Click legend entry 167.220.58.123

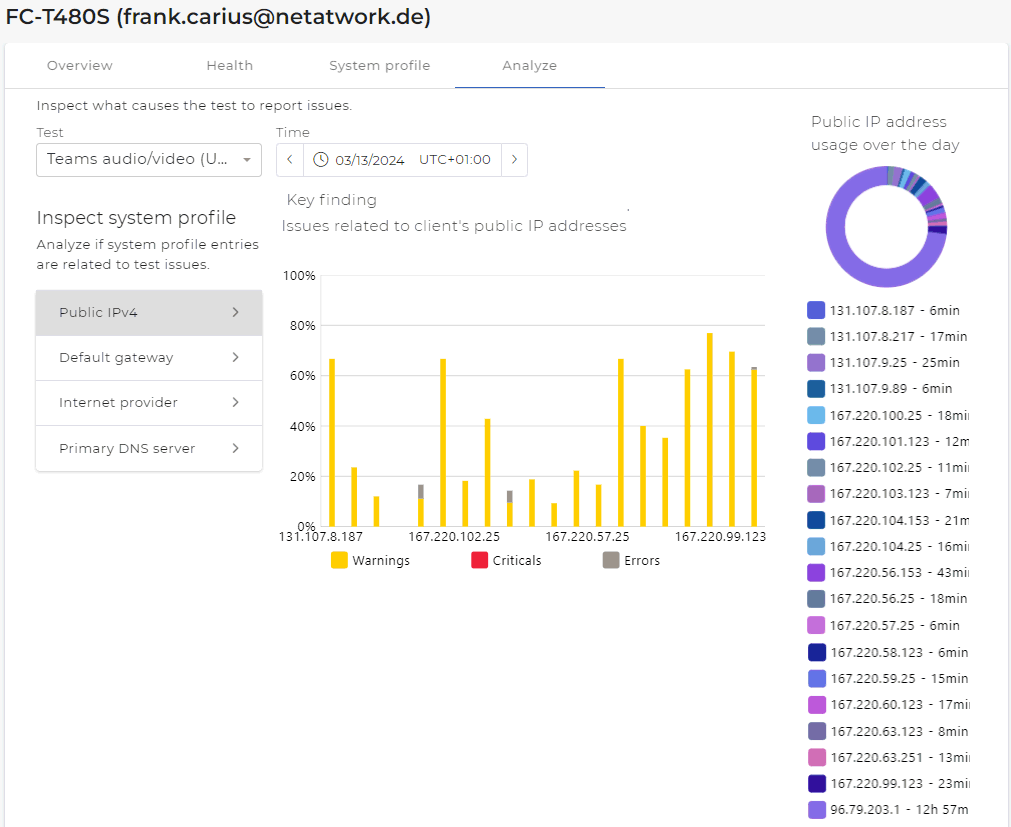click(x=888, y=652)
